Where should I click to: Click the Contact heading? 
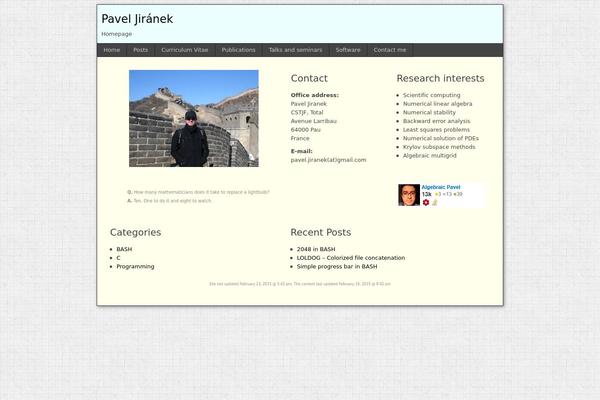[x=309, y=78]
